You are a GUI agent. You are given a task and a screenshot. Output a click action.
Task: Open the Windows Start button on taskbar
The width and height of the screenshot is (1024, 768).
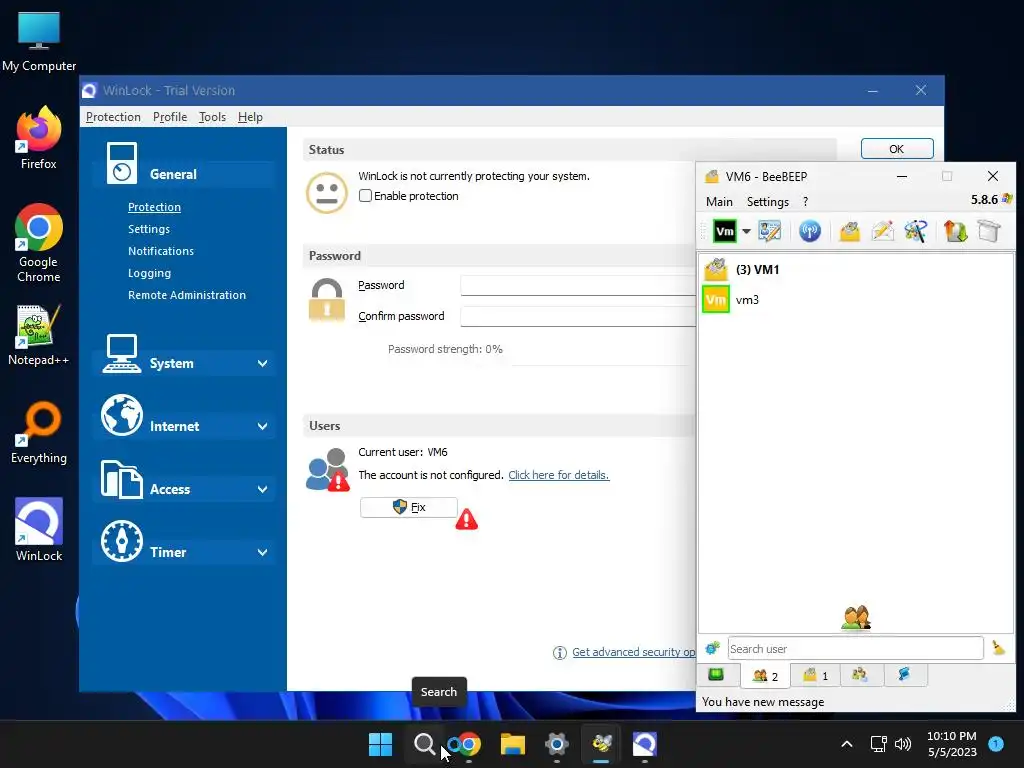(x=380, y=744)
